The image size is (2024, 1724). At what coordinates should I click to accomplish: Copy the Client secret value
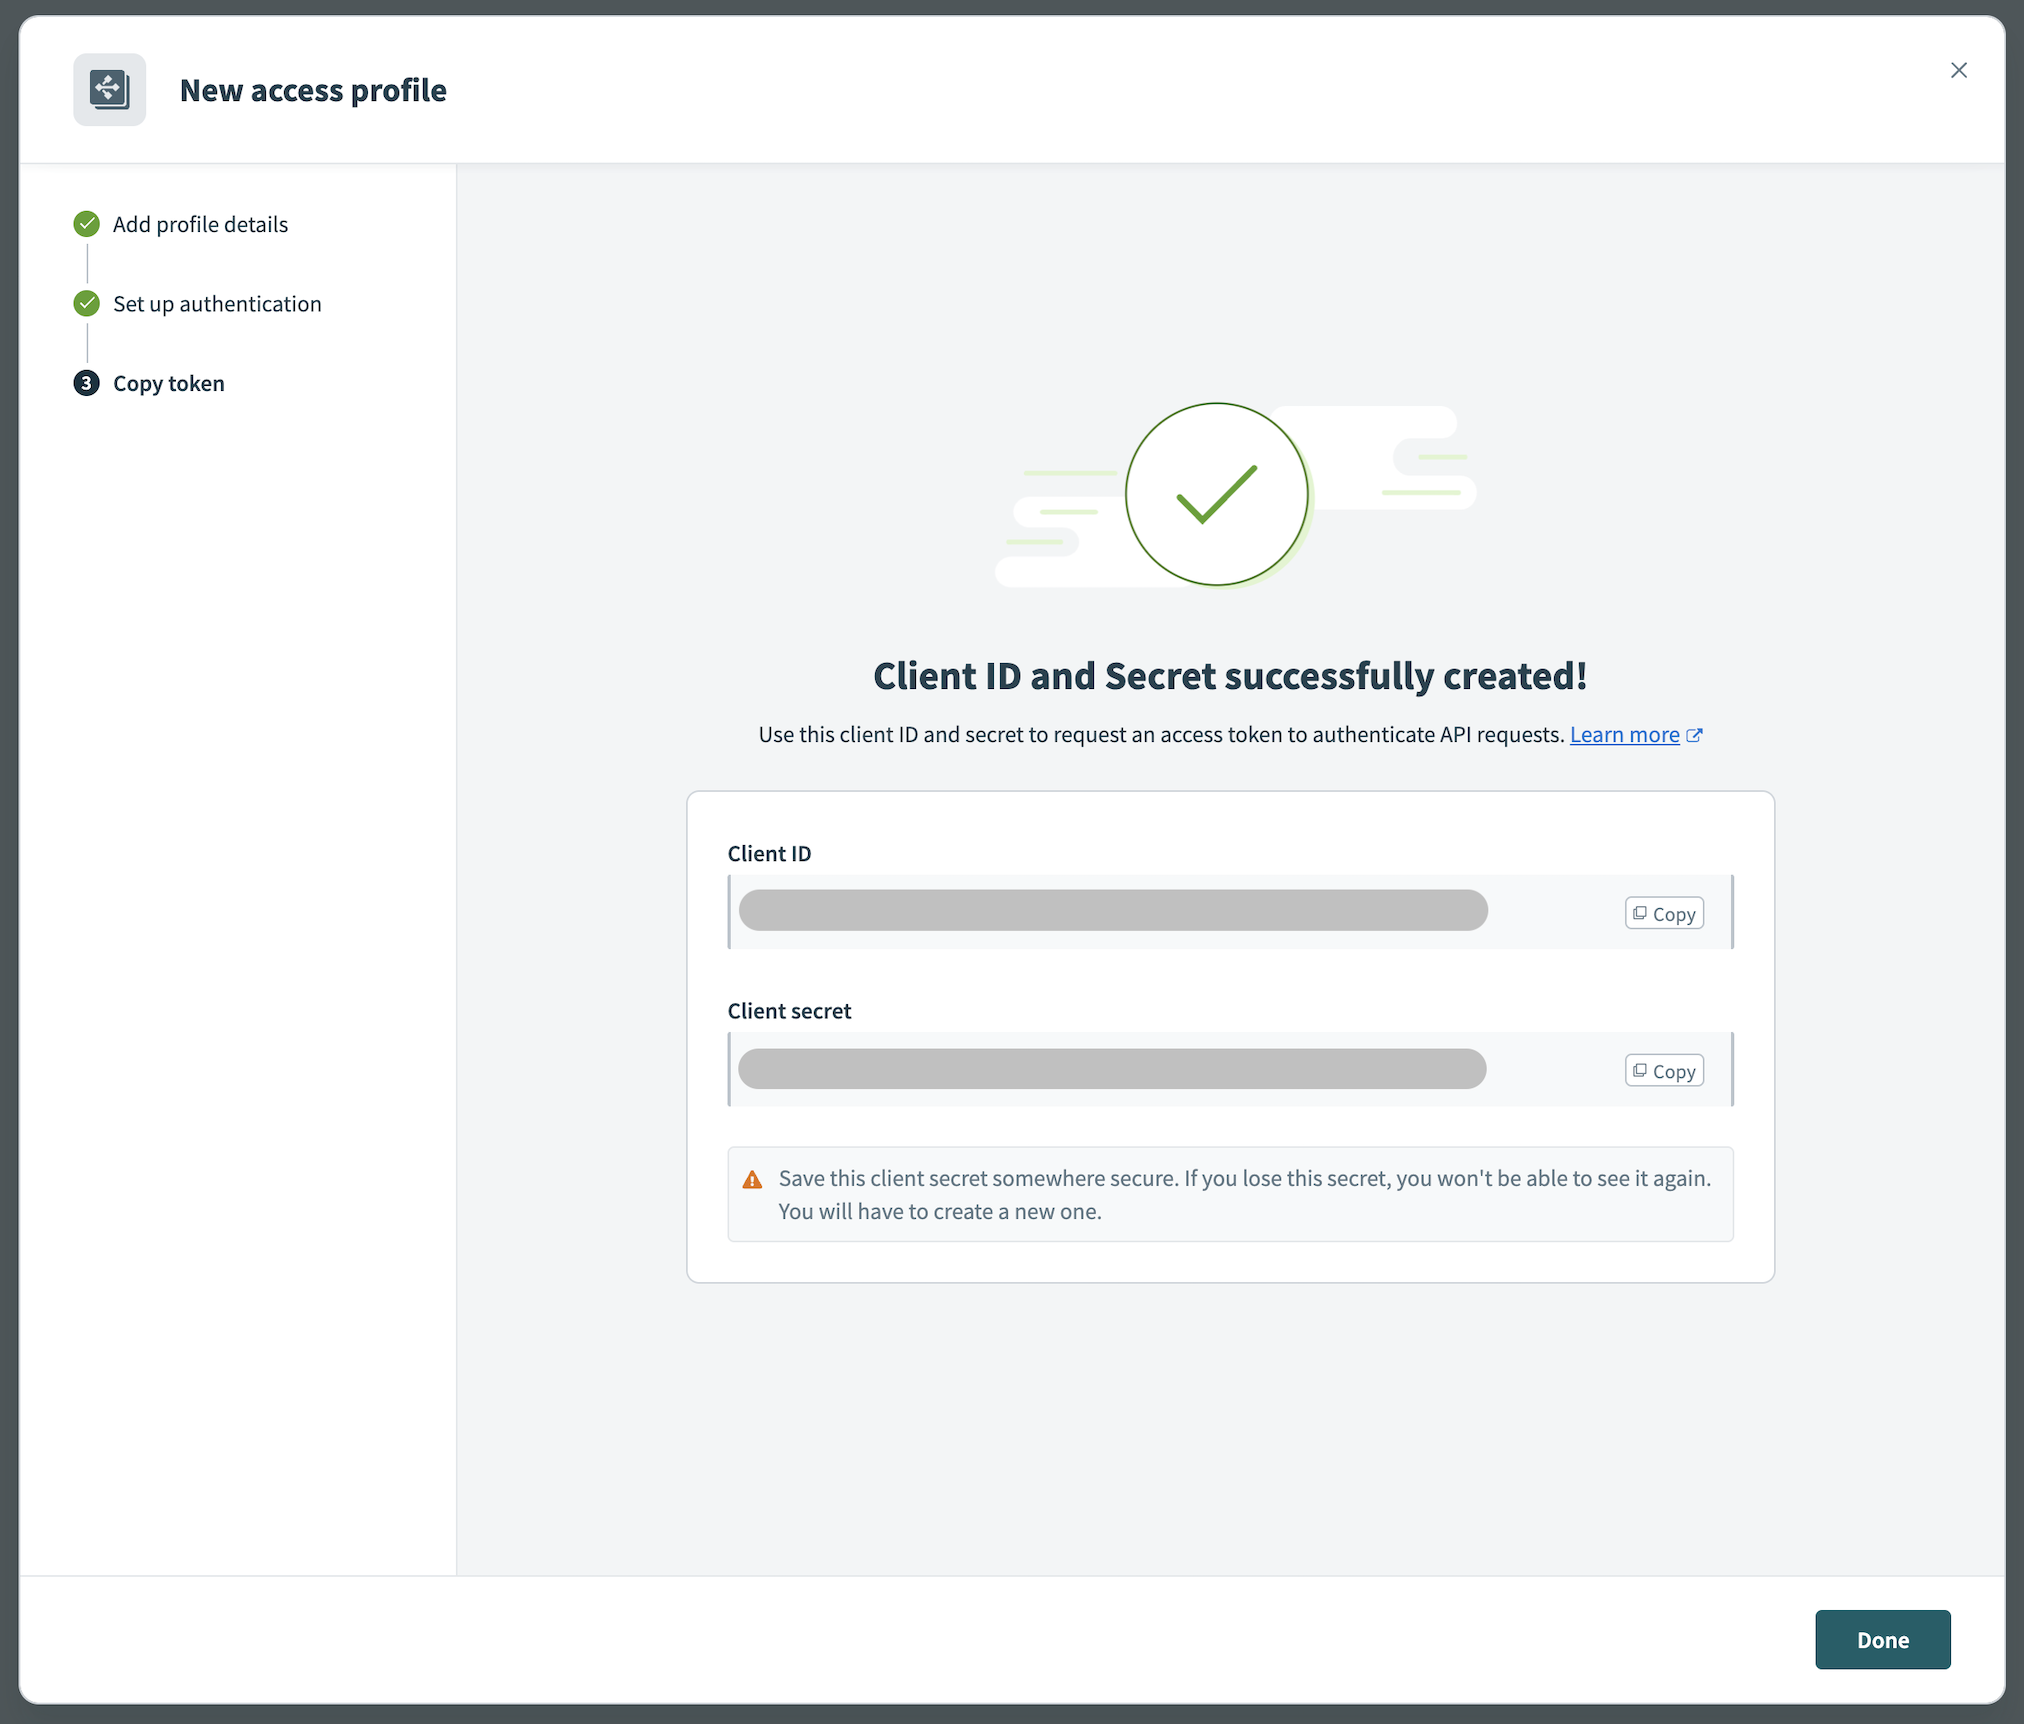pos(1663,1070)
